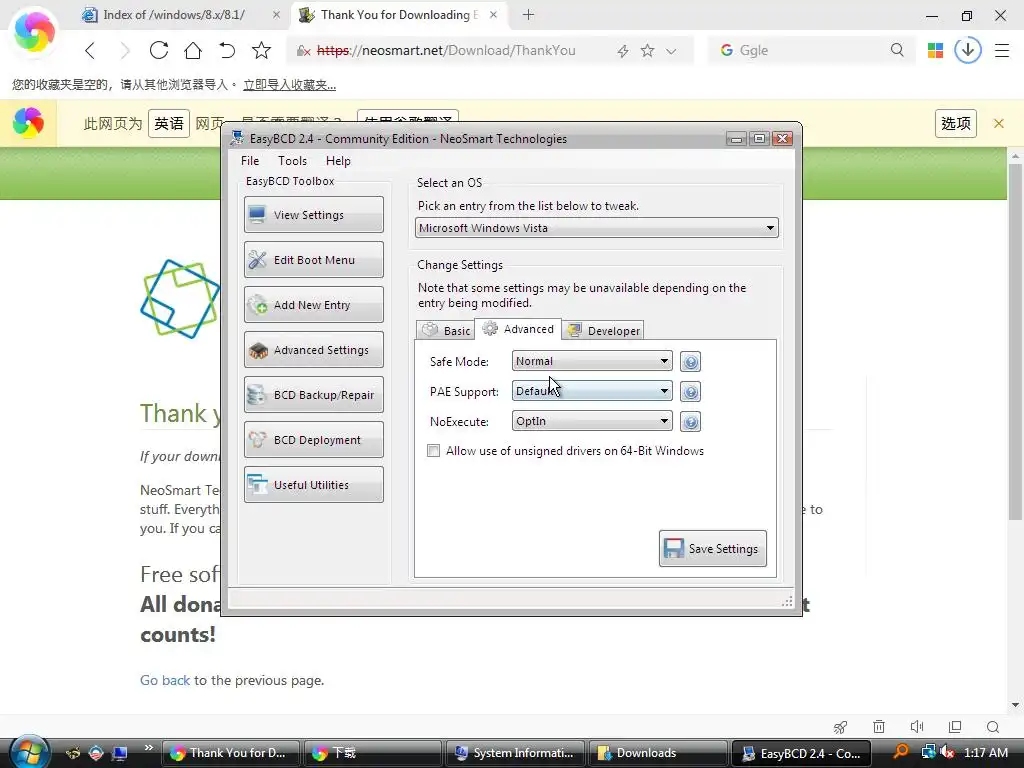Expand the NoExecute dropdown
This screenshot has width=1024, height=768.
tap(592, 421)
